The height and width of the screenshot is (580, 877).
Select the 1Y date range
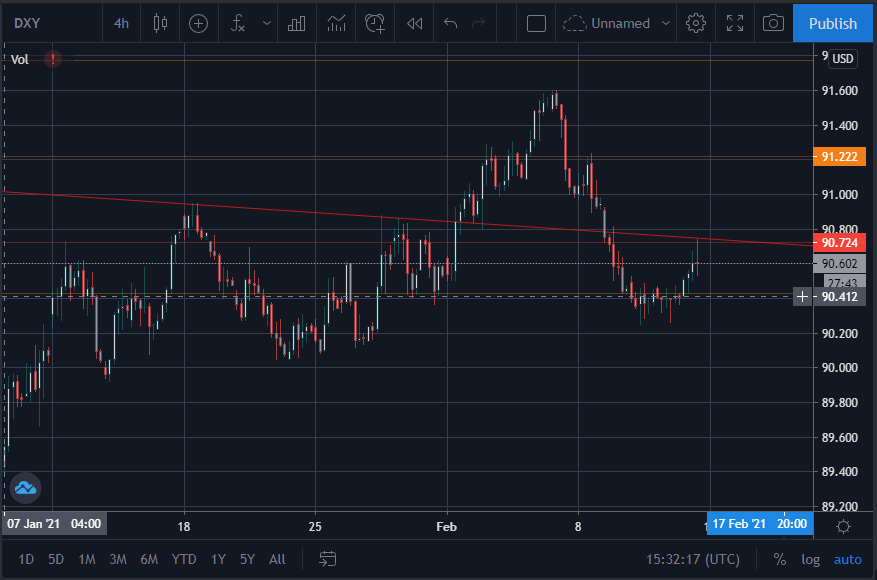click(x=218, y=559)
